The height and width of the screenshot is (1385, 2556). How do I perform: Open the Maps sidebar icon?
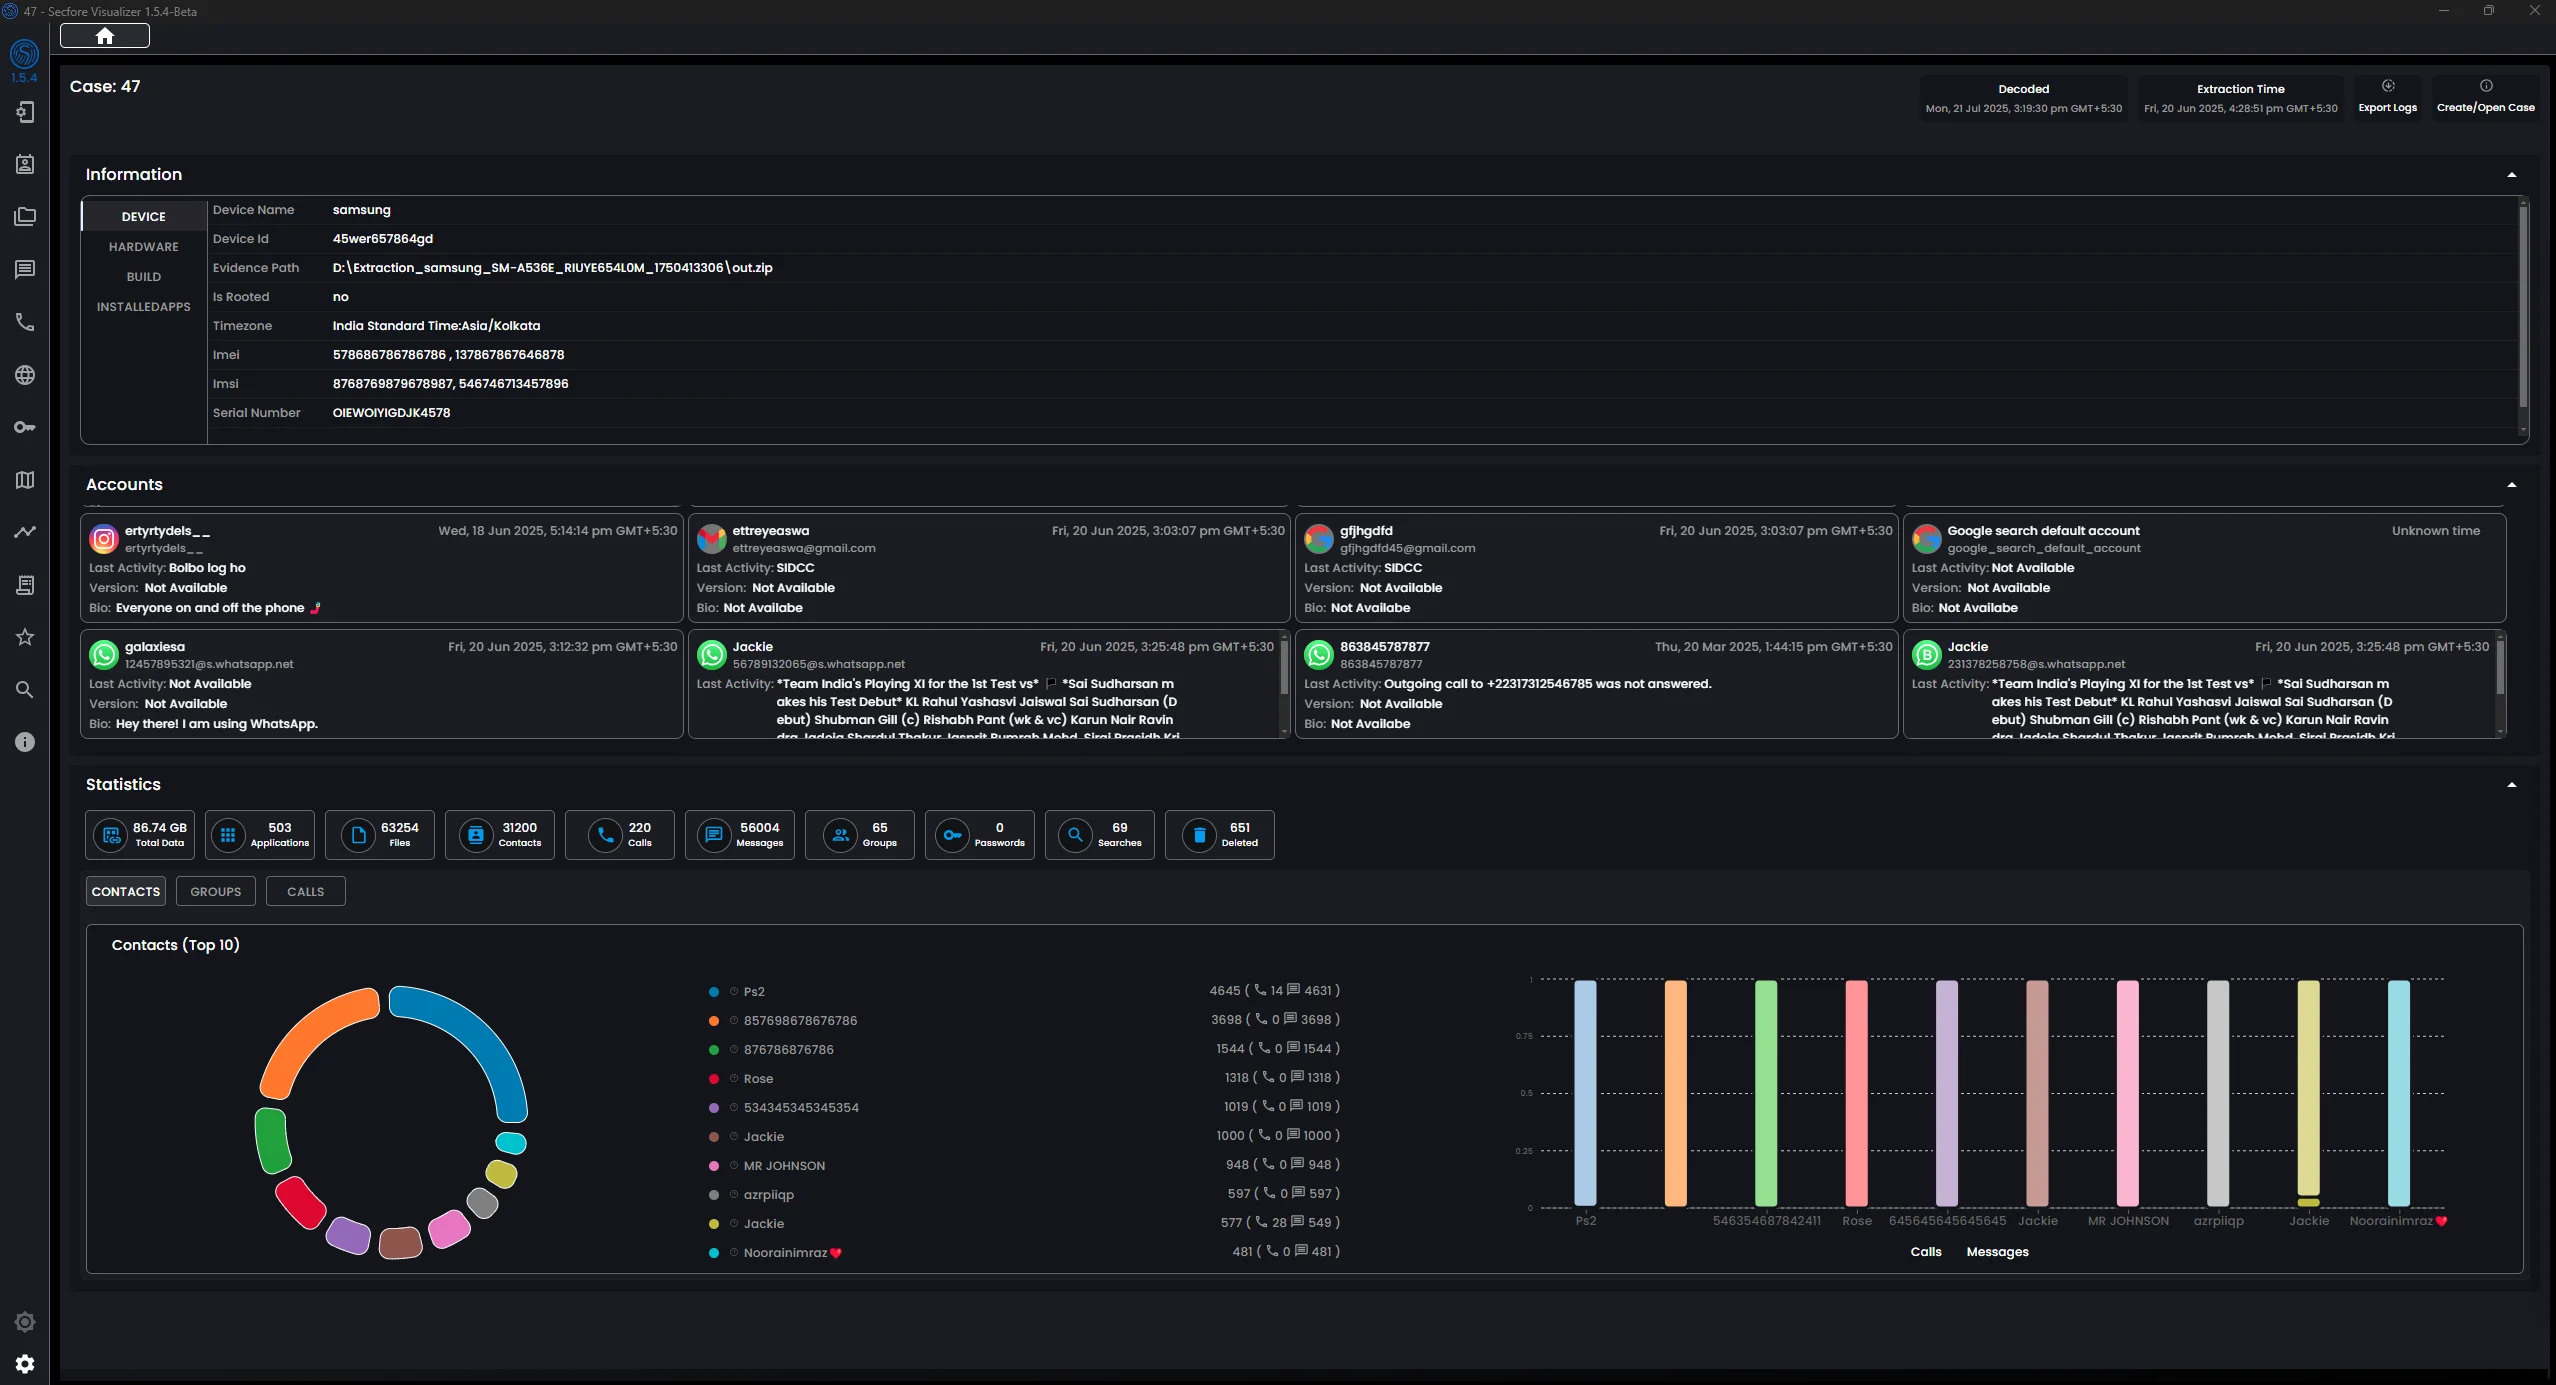coord(25,480)
